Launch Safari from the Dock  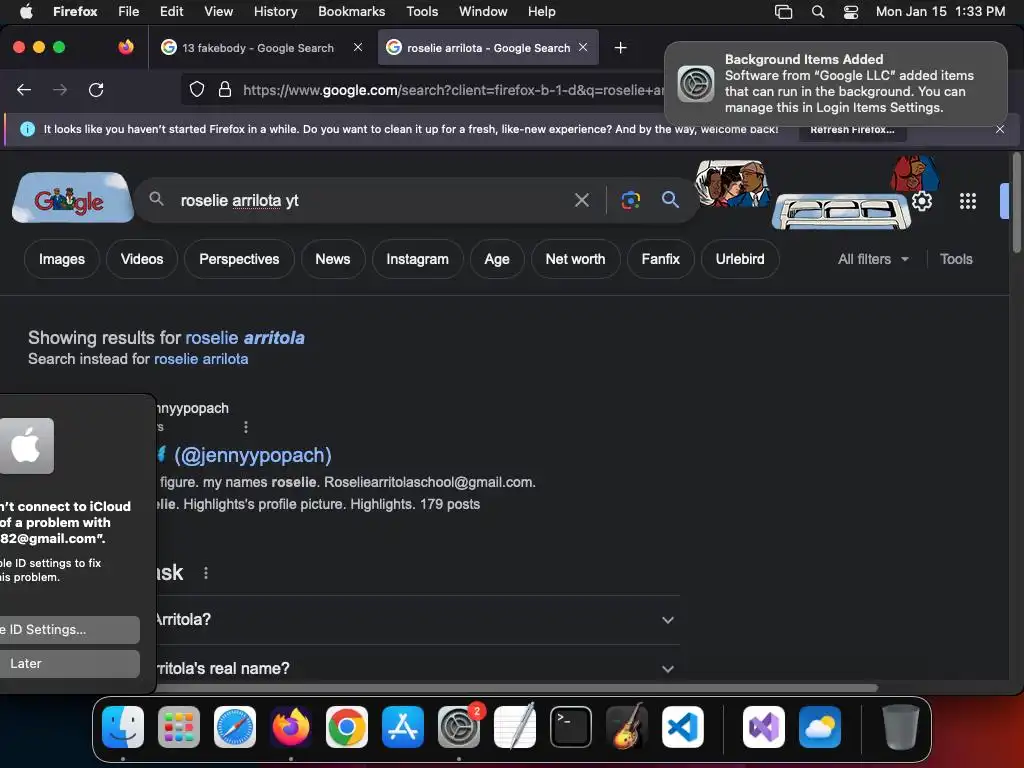tap(235, 727)
